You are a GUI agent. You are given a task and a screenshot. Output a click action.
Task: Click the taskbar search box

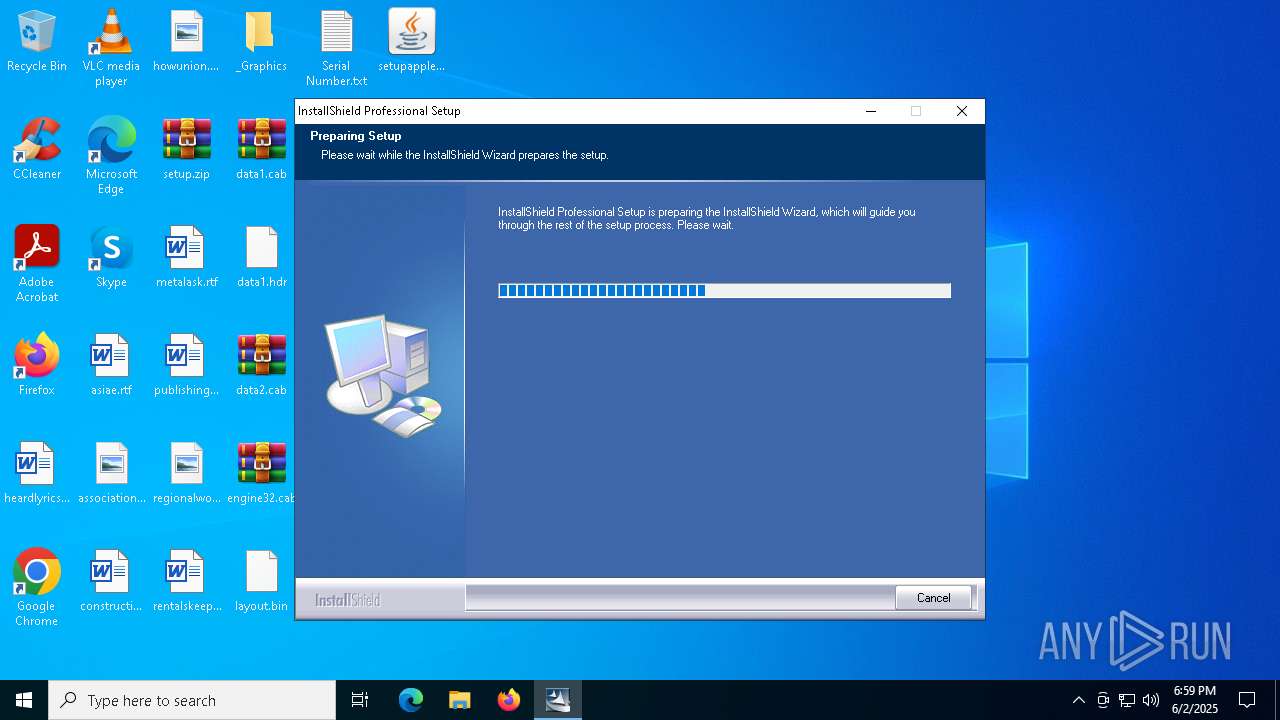click(x=192, y=700)
